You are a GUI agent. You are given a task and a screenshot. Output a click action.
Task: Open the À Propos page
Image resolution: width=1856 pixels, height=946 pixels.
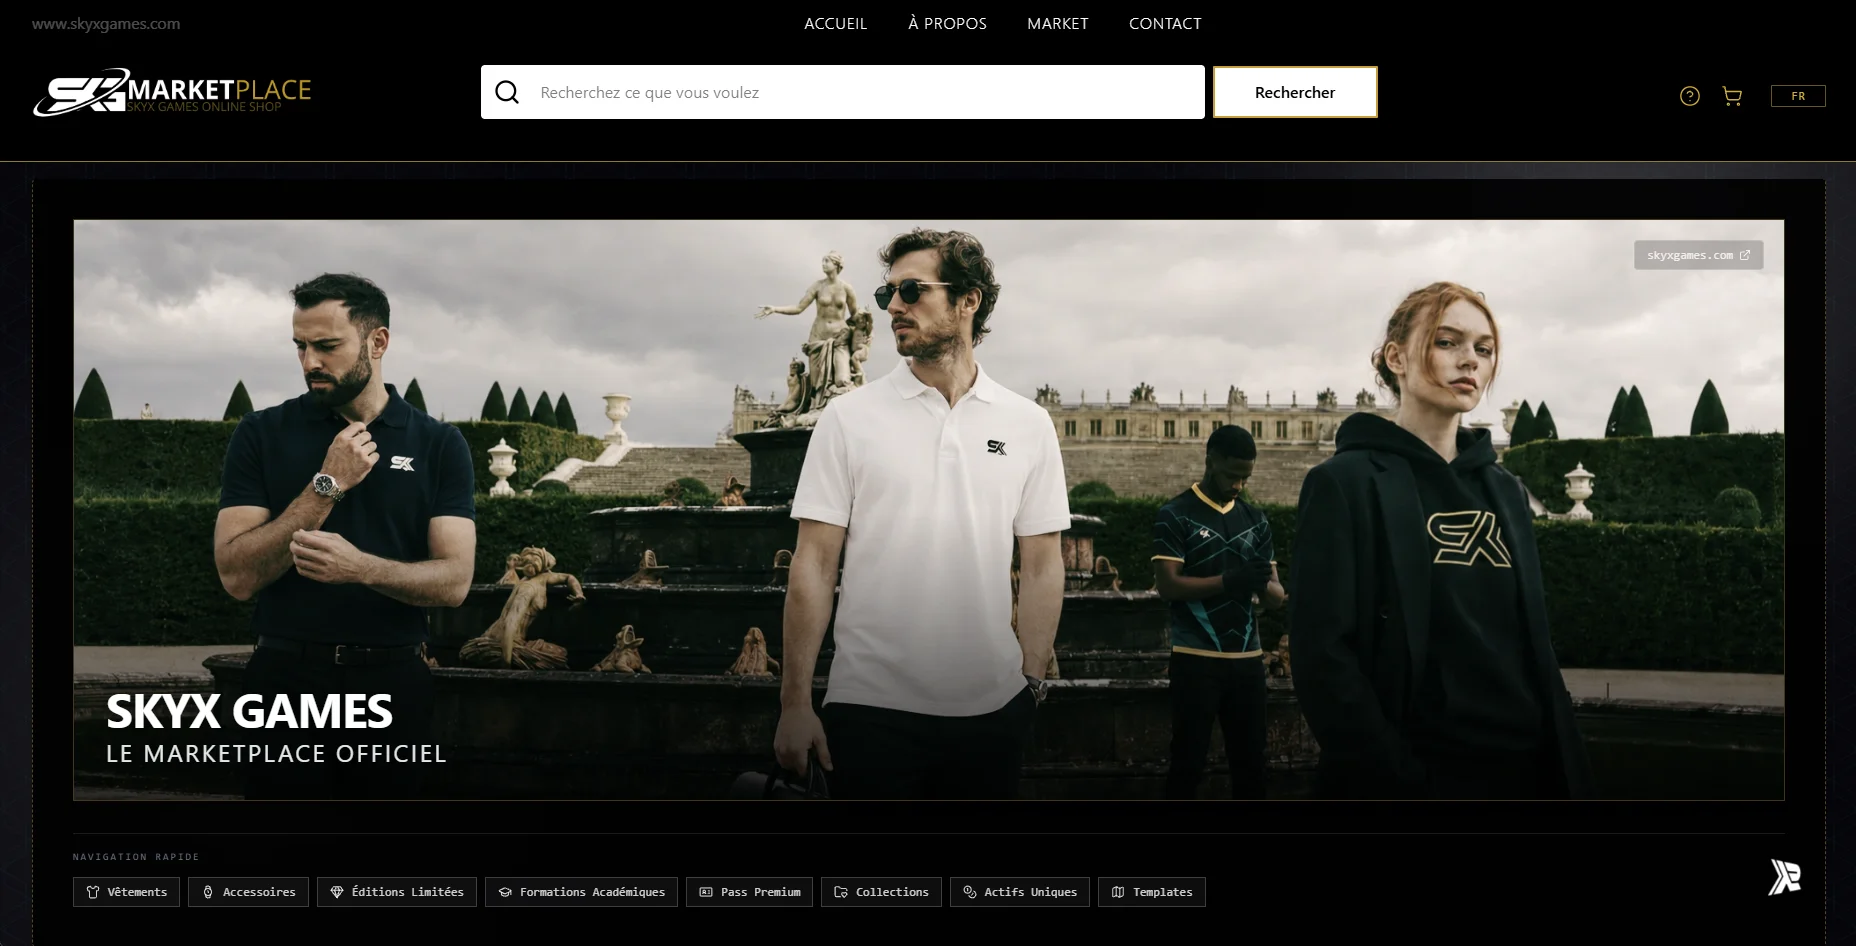(947, 23)
